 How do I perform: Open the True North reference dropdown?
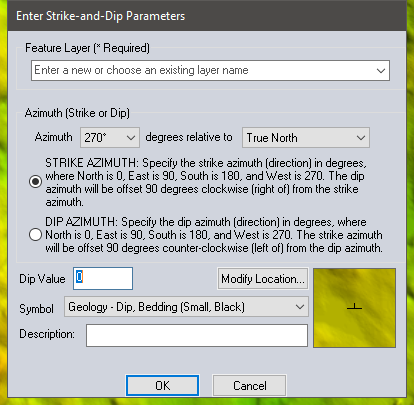pyautogui.click(x=306, y=137)
